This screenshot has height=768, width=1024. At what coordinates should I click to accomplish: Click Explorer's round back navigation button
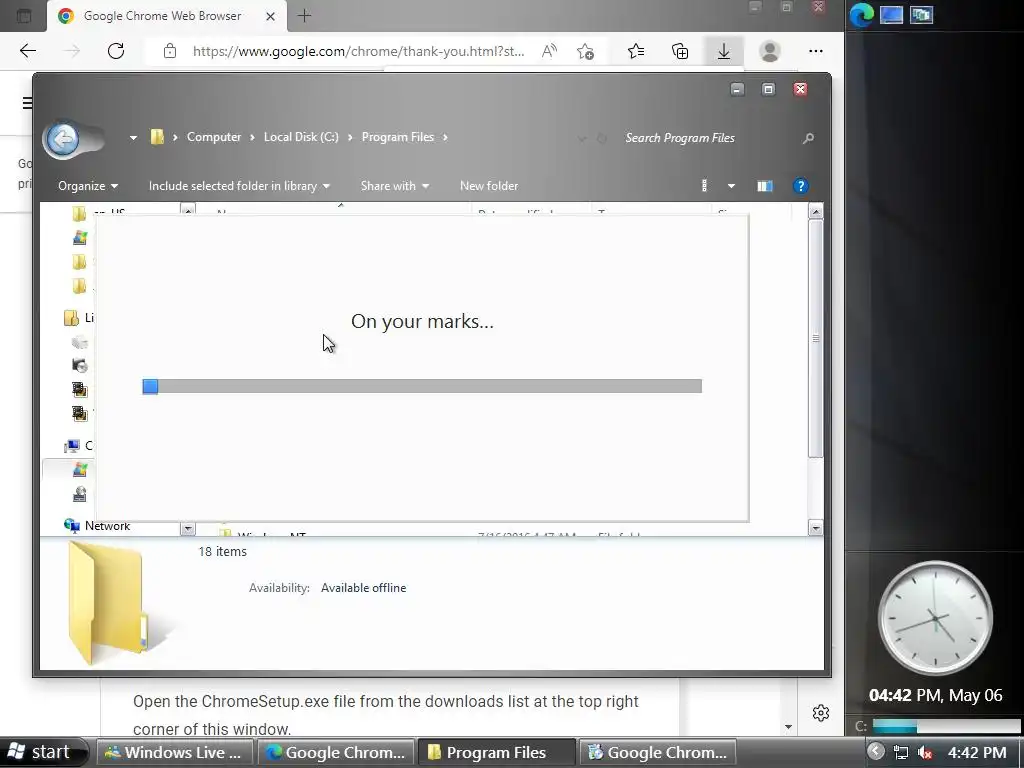pos(63,138)
